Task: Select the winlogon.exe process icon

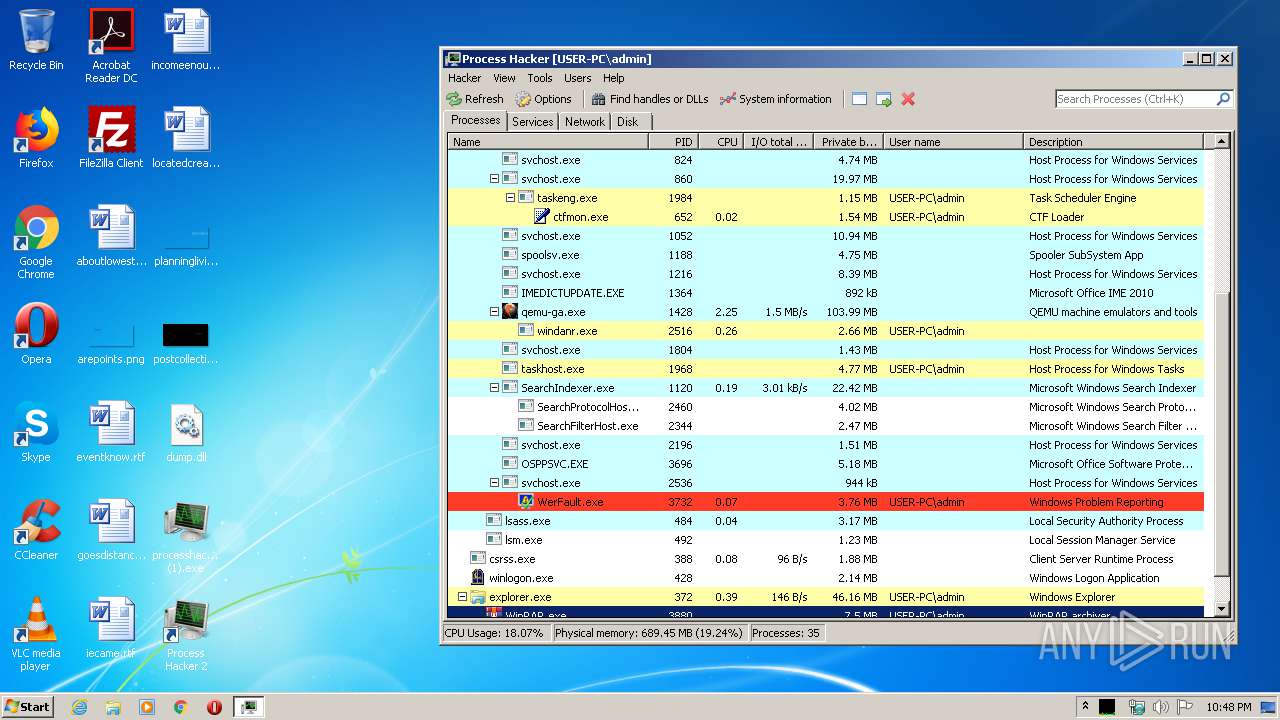Action: click(x=478, y=578)
